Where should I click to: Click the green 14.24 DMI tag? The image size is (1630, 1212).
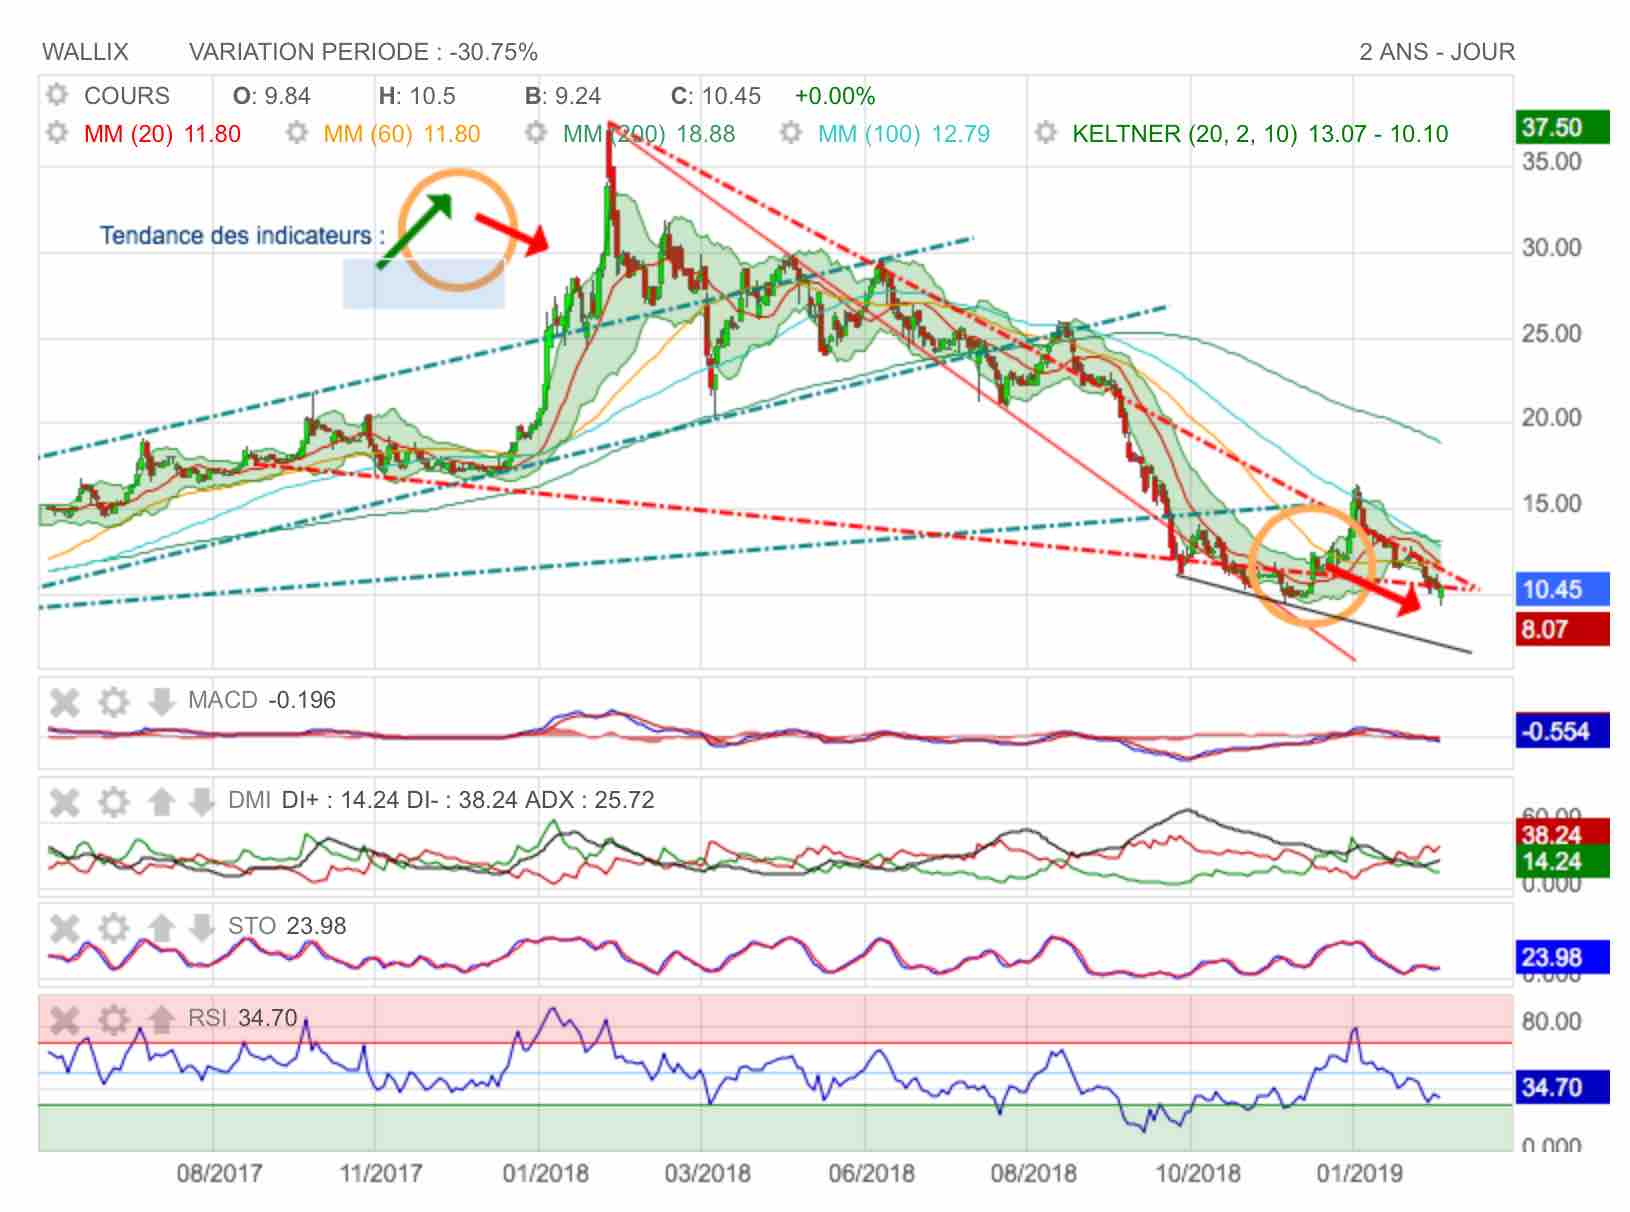point(1562,861)
